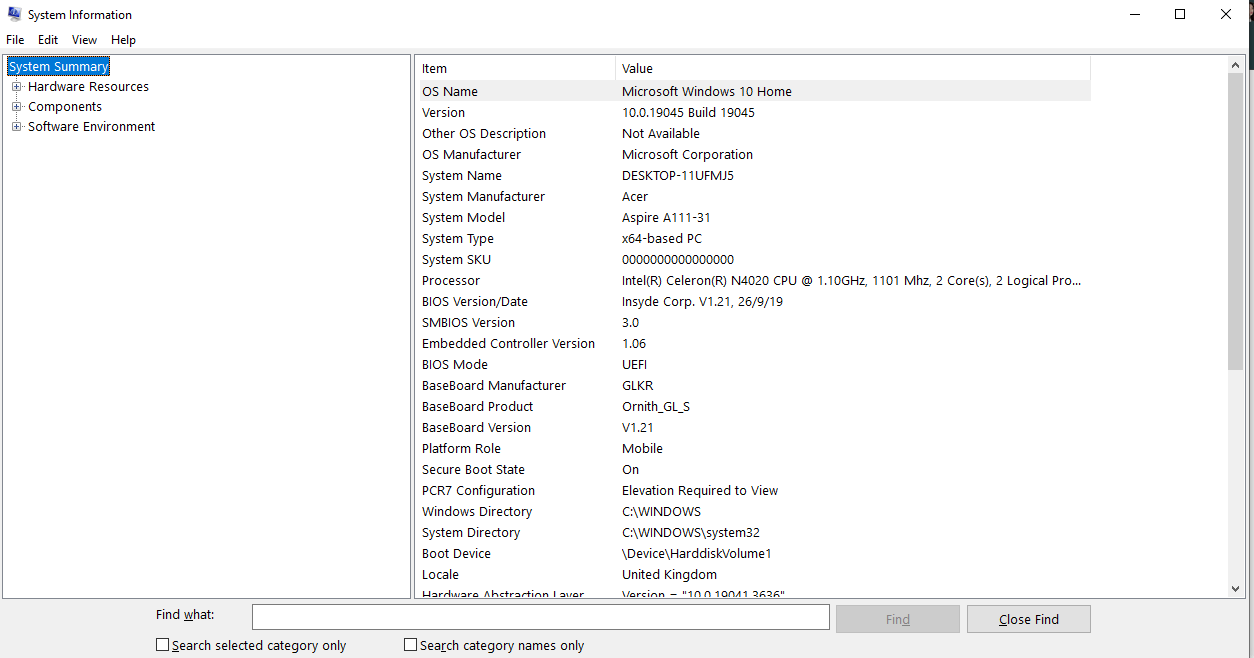Close the System Information window
The width and height of the screenshot is (1254, 658).
tap(1226, 14)
